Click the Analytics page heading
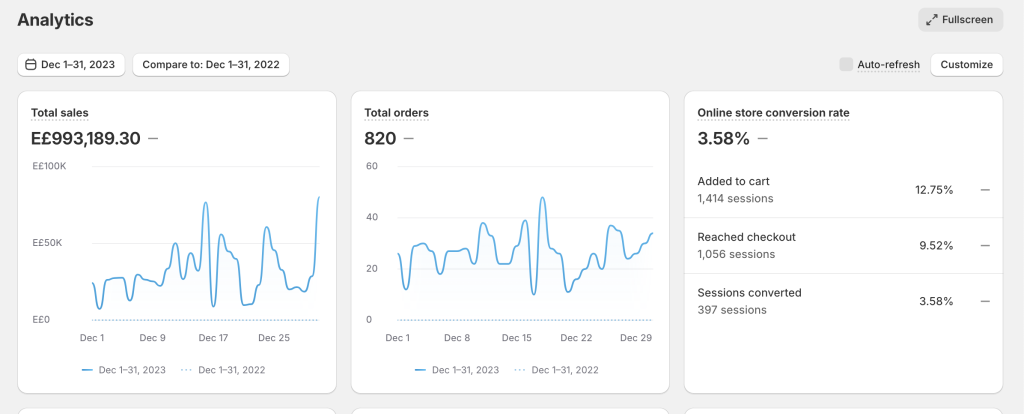This screenshot has width=1024, height=414. coord(55,20)
